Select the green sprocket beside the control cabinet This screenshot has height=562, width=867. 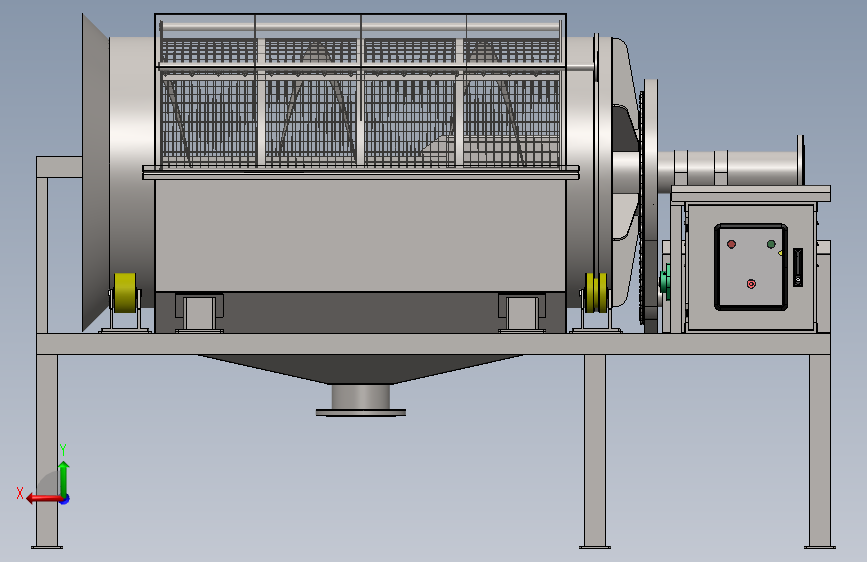click(x=665, y=282)
